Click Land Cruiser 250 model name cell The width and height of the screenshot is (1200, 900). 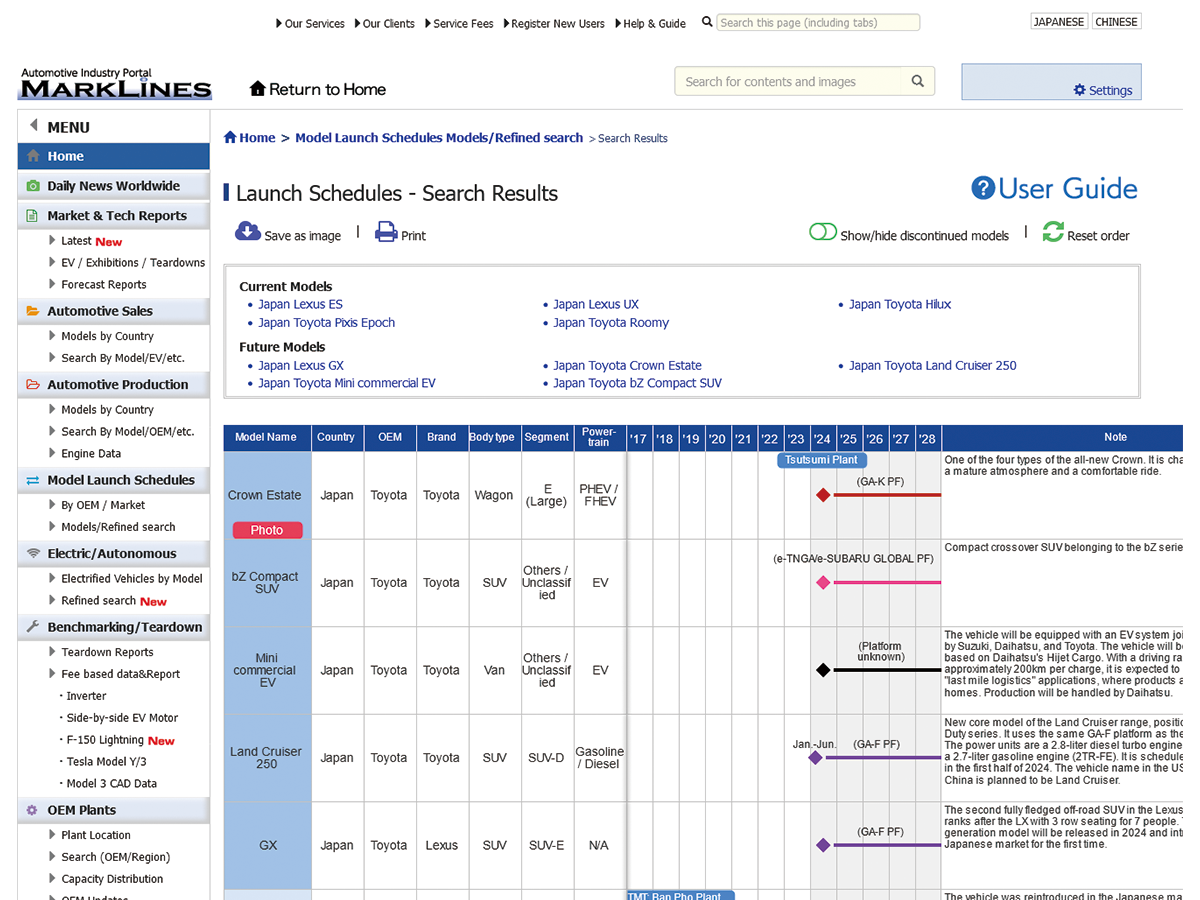pyautogui.click(x=267, y=758)
